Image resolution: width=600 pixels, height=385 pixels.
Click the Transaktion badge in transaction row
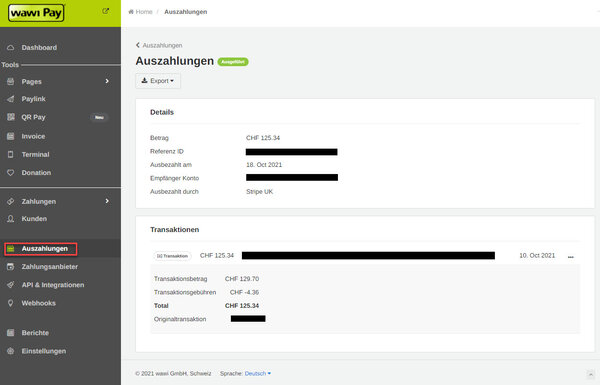pos(172,256)
